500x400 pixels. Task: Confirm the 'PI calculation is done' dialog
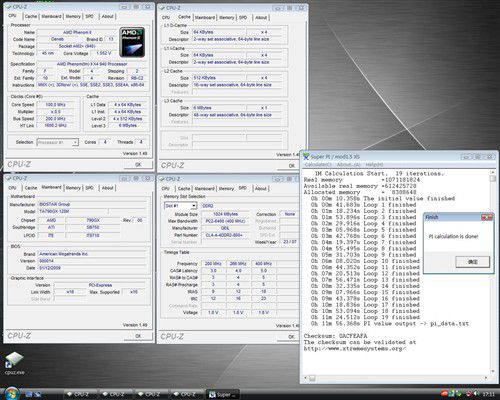(473, 262)
